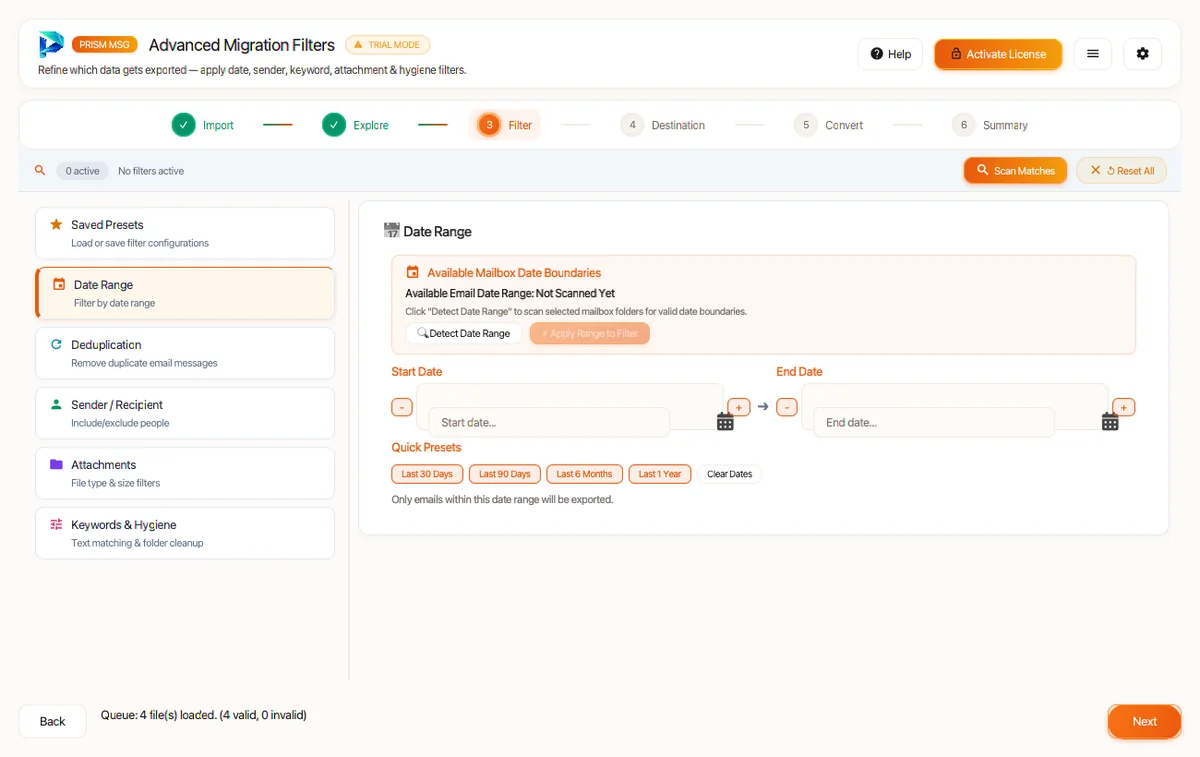This screenshot has height=757, width=1200.
Task: Click the Back button
Action: (x=52, y=721)
